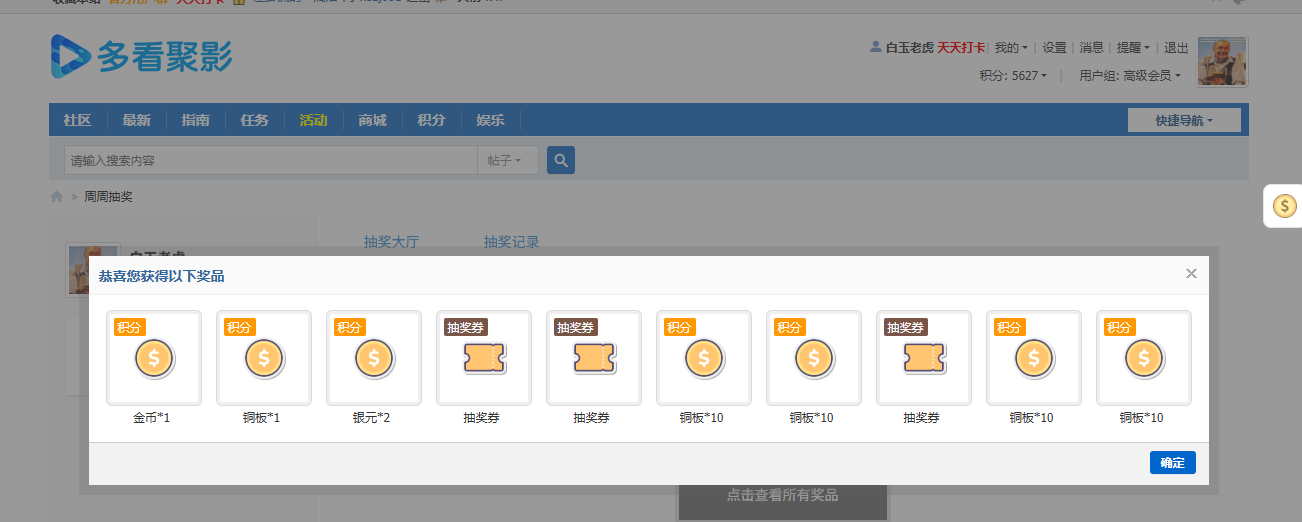Click the blue search magnifier button

coord(561,160)
